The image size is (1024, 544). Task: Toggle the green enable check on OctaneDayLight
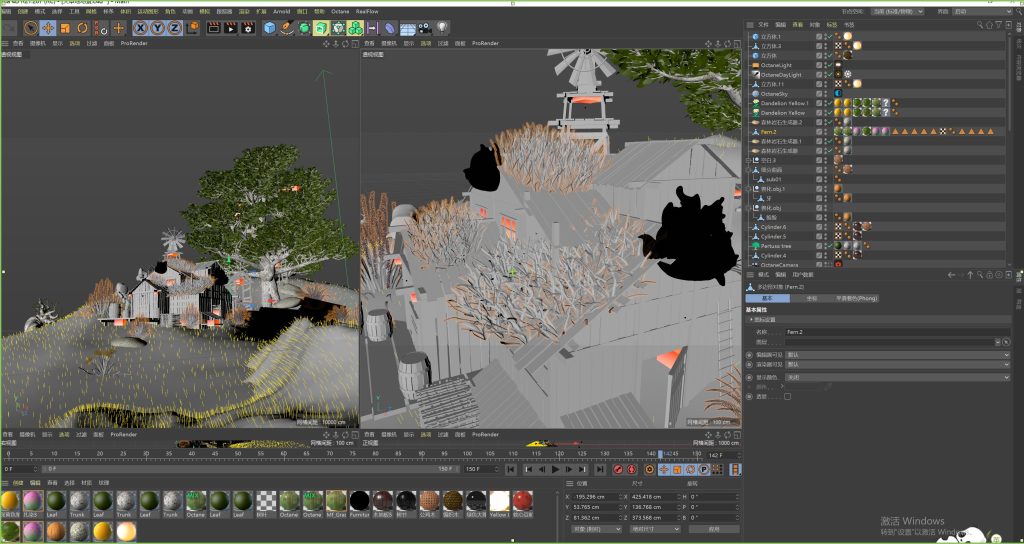830,74
